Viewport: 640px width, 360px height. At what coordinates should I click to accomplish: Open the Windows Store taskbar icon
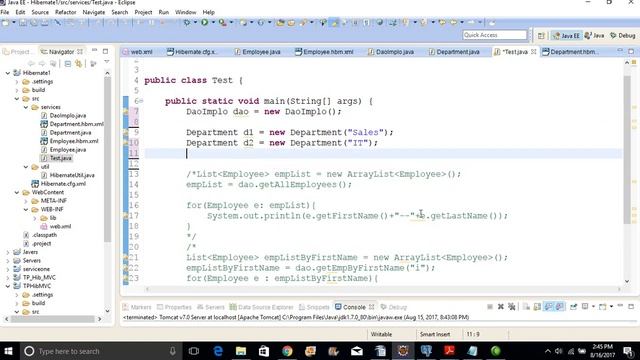click(264, 351)
